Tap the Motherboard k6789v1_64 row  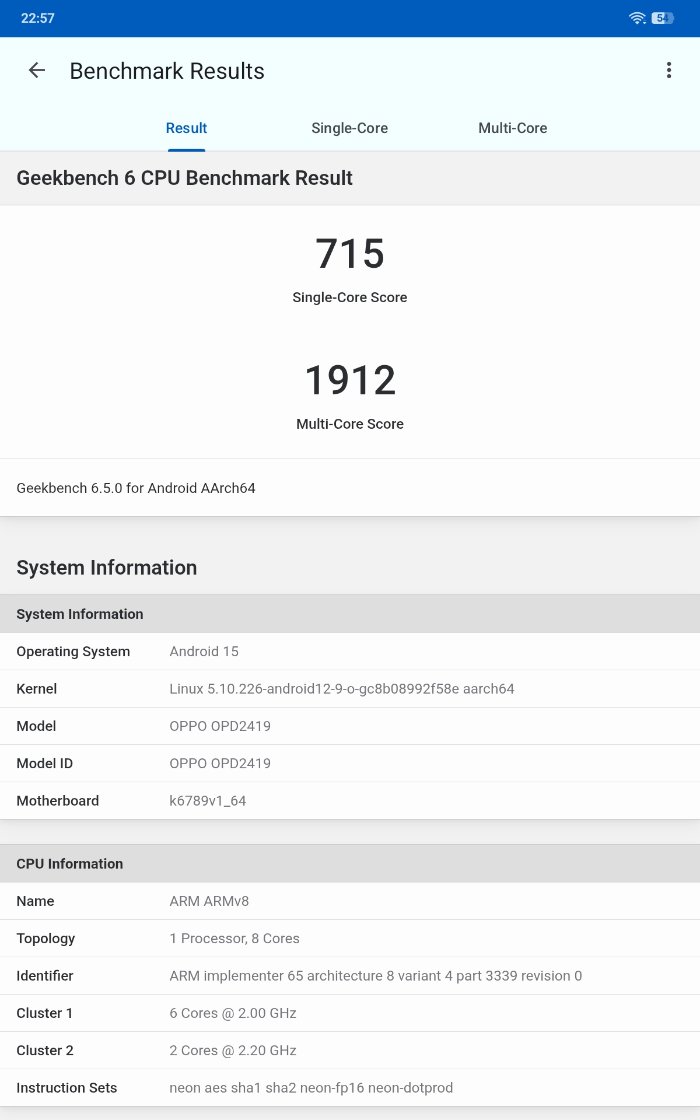pos(350,801)
